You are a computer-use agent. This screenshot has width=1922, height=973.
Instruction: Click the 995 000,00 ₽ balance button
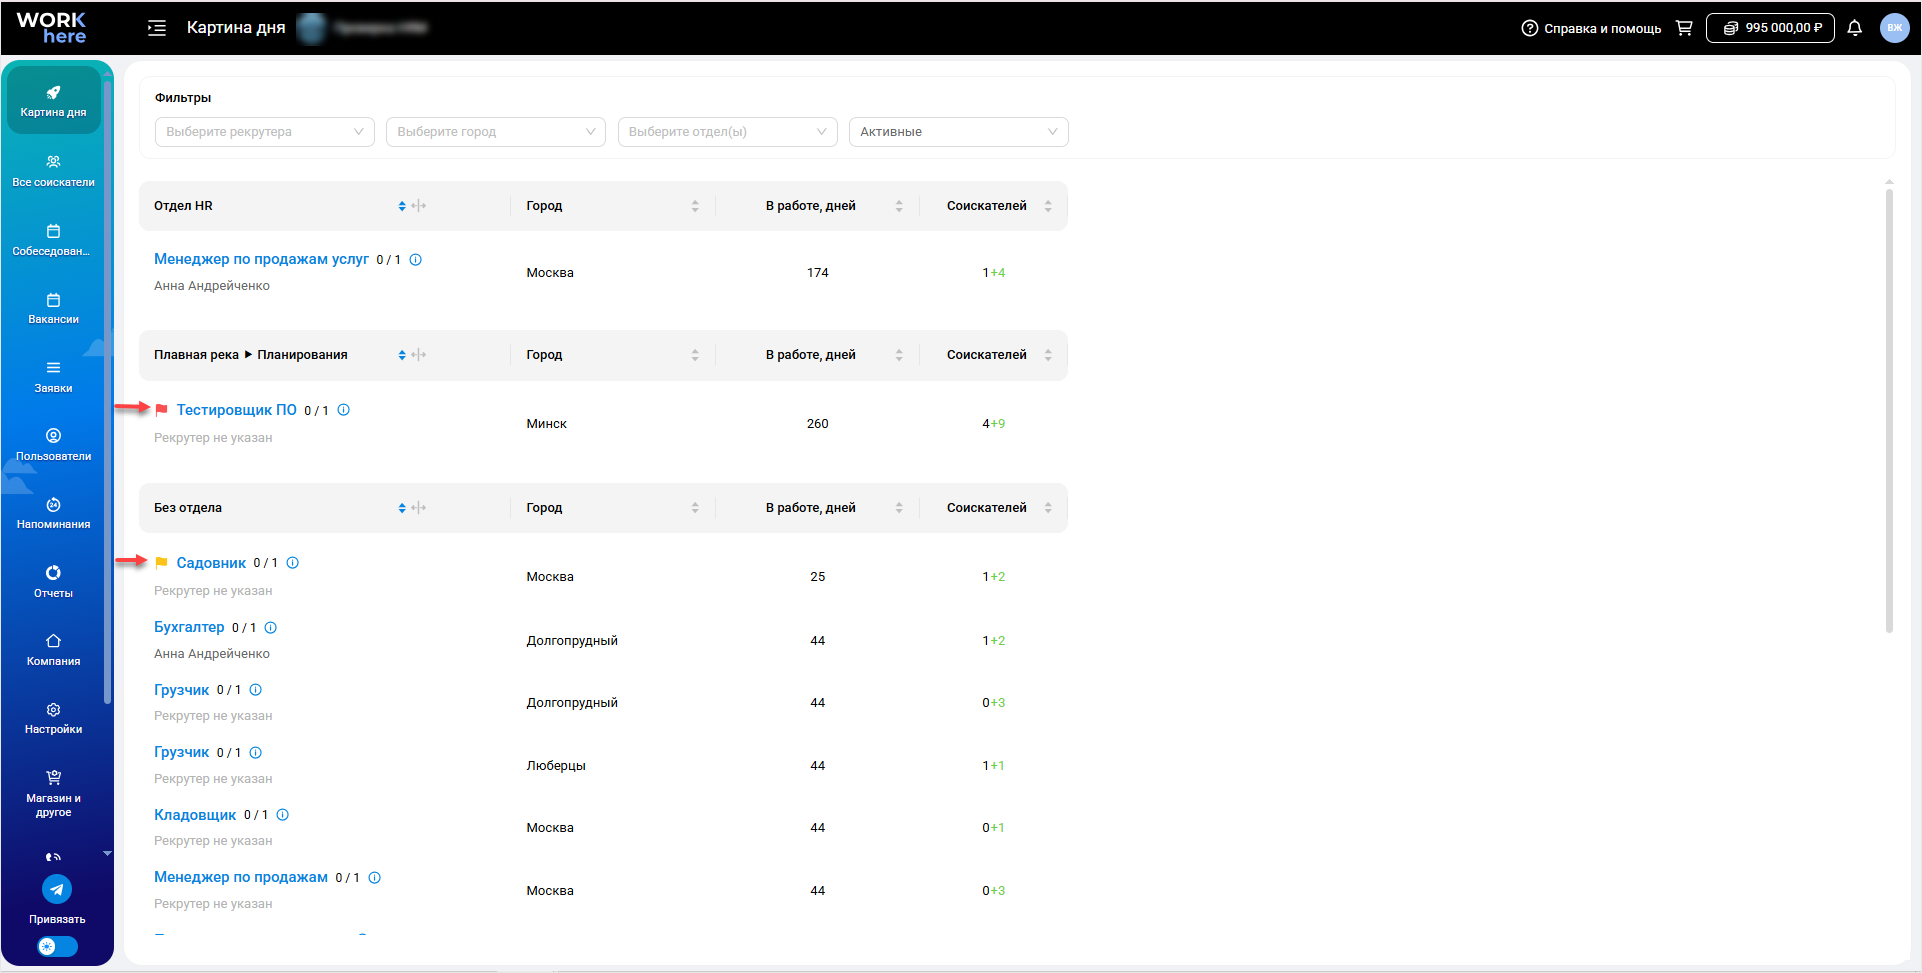coord(1770,28)
